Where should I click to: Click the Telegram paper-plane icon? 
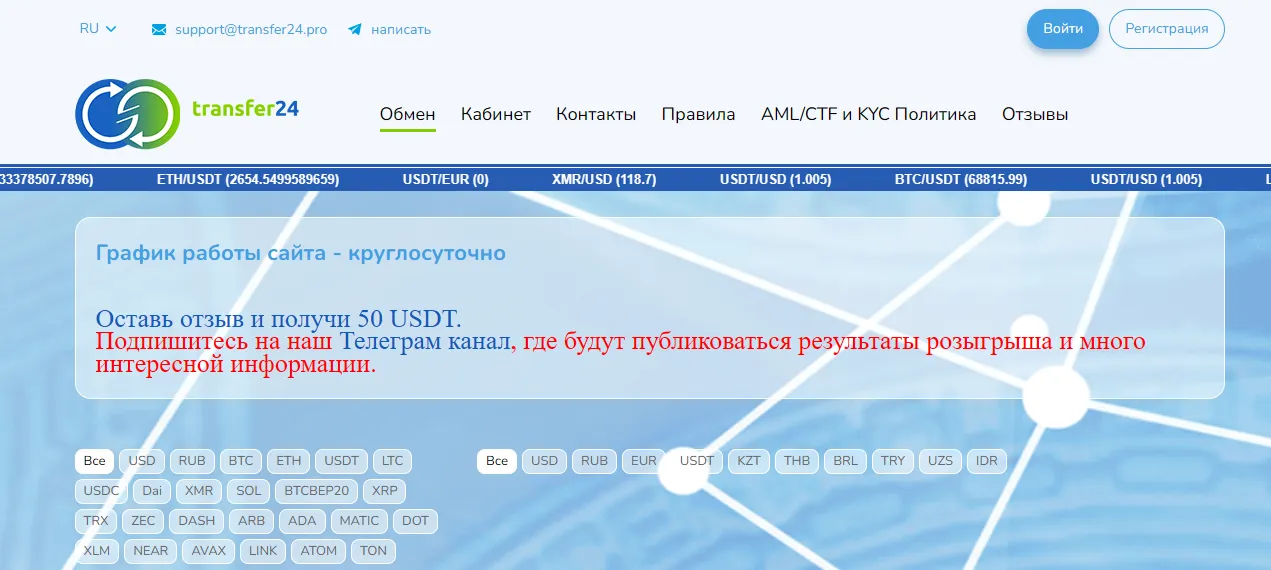[x=355, y=30]
